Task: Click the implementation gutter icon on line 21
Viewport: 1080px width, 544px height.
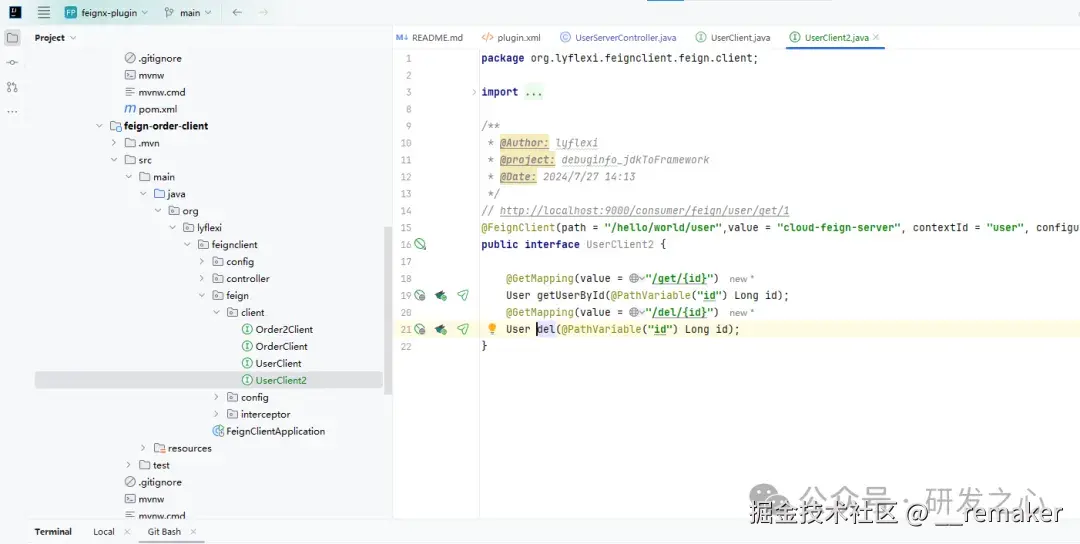Action: coord(419,329)
